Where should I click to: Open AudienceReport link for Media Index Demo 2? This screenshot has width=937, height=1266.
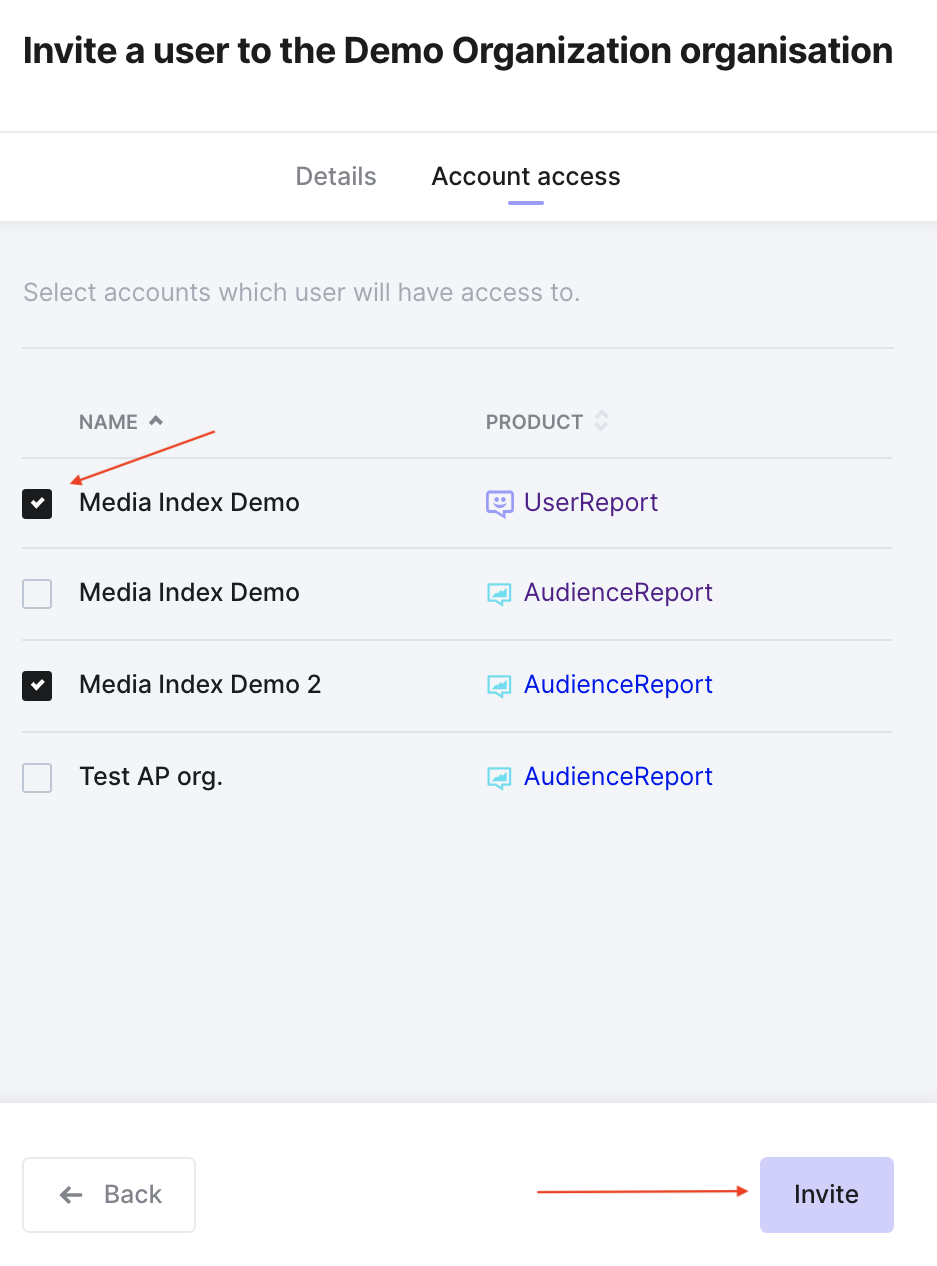(618, 684)
